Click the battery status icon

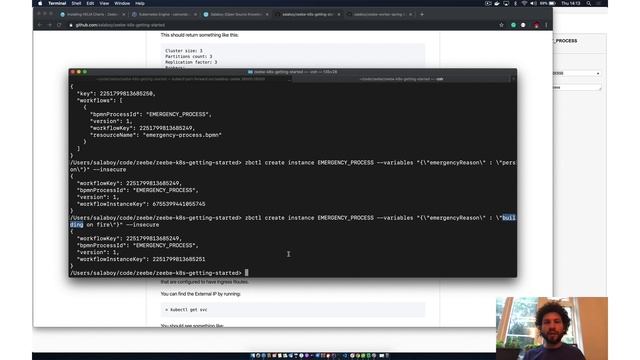tap(552, 3)
